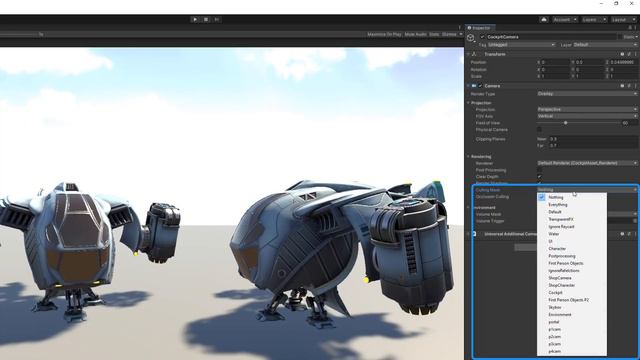Image resolution: width=640 pixels, height=360 pixels.
Task: Open the Account dropdown
Action: (x=565, y=19)
